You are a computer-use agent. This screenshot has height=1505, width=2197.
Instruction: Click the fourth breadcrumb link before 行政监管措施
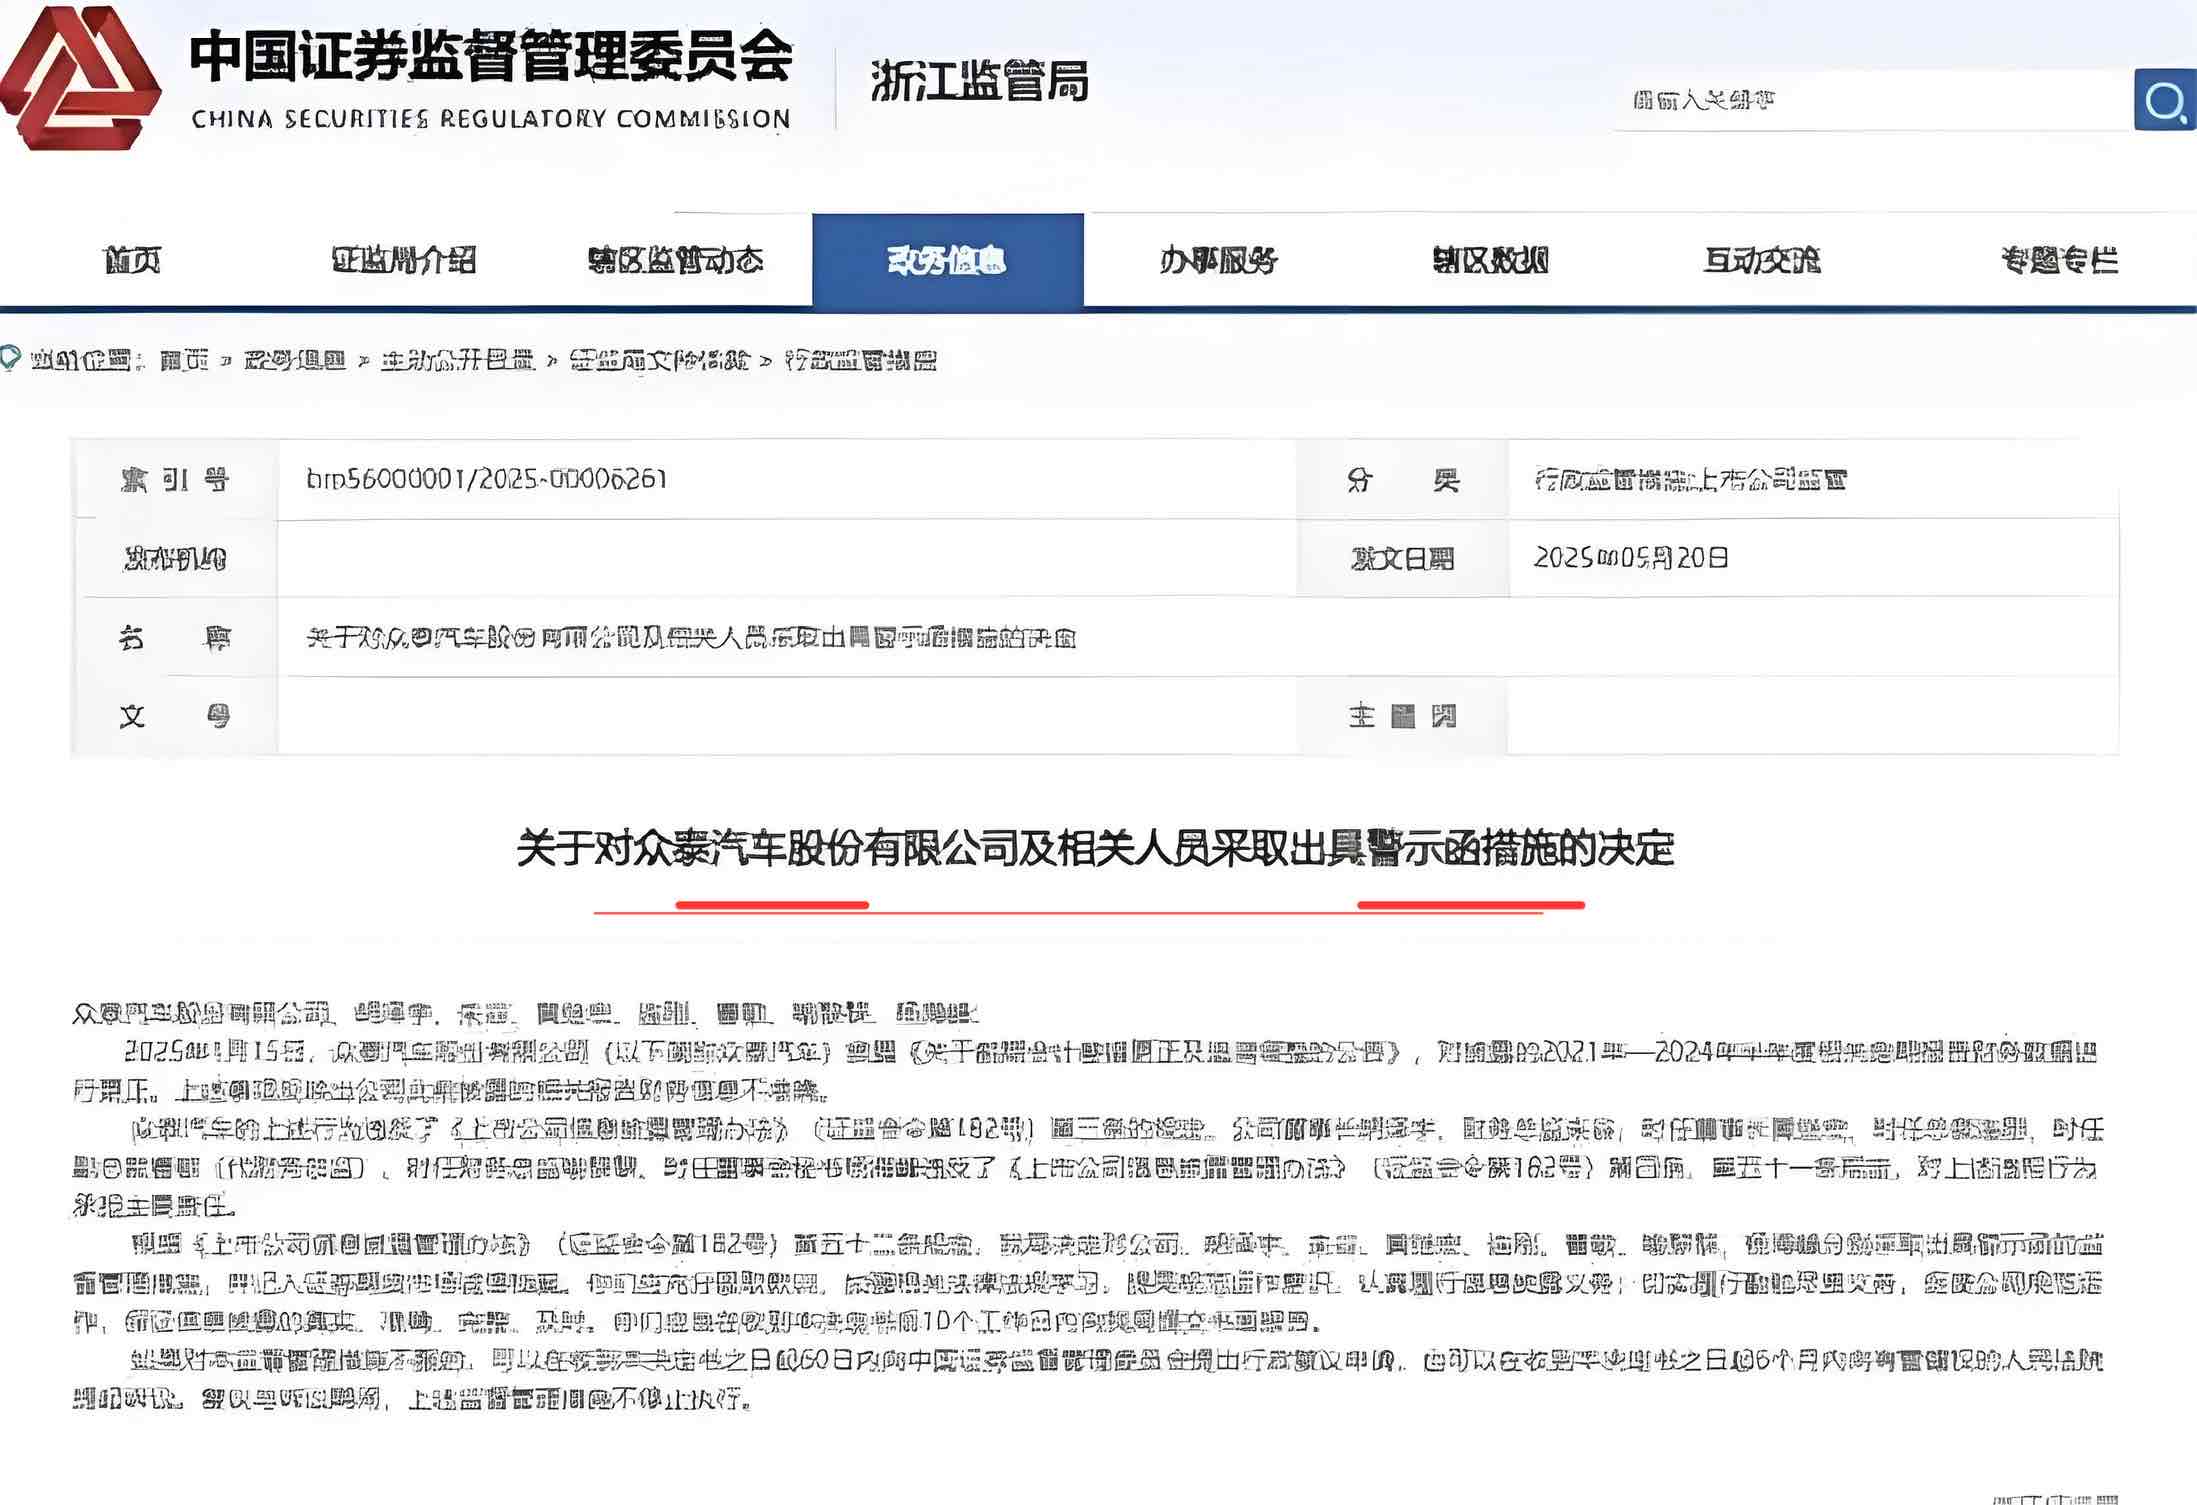pyautogui.click(x=659, y=360)
